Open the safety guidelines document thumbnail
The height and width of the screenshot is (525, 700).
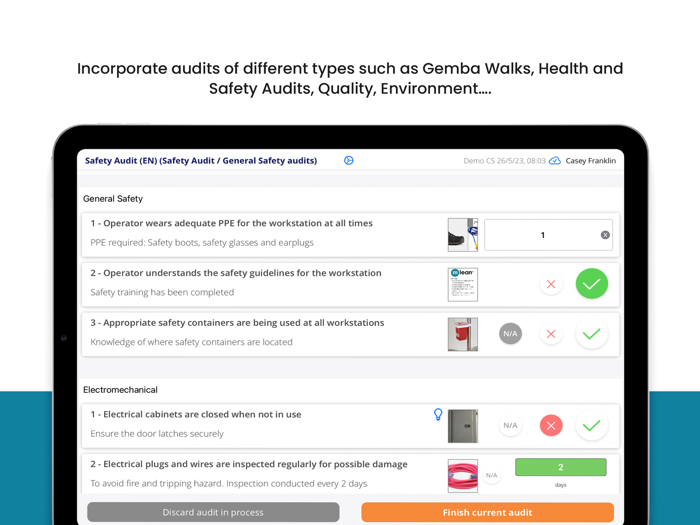[462, 284]
